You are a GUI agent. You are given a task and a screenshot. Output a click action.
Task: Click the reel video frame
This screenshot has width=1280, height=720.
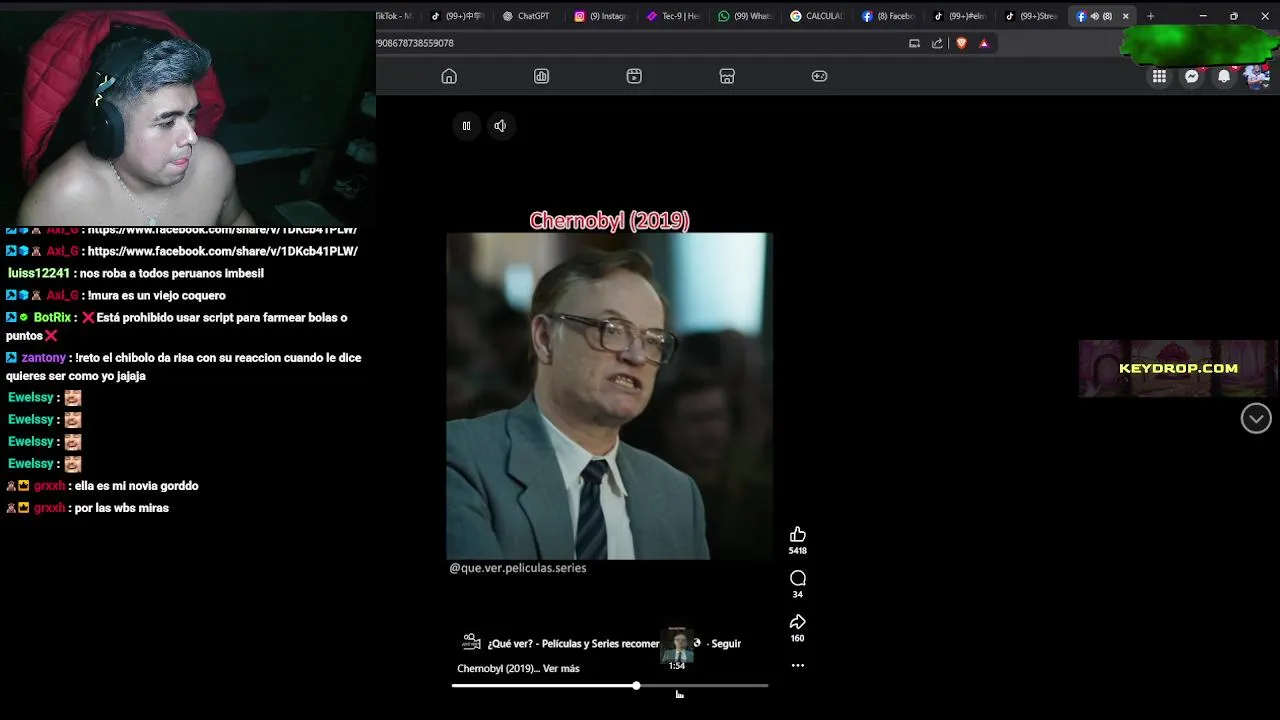(609, 396)
